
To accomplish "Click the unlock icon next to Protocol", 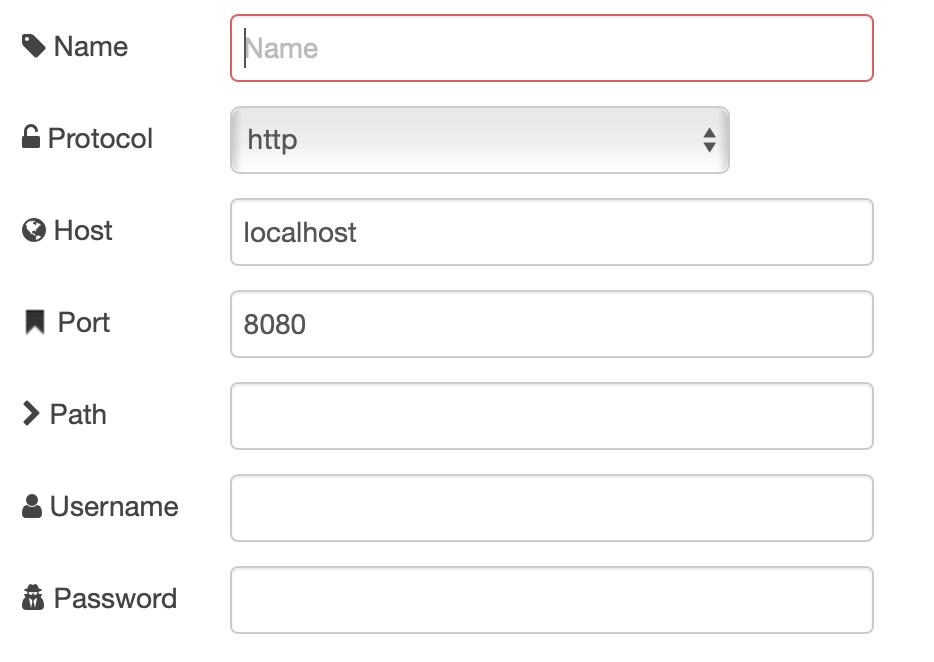I will coord(31,137).
